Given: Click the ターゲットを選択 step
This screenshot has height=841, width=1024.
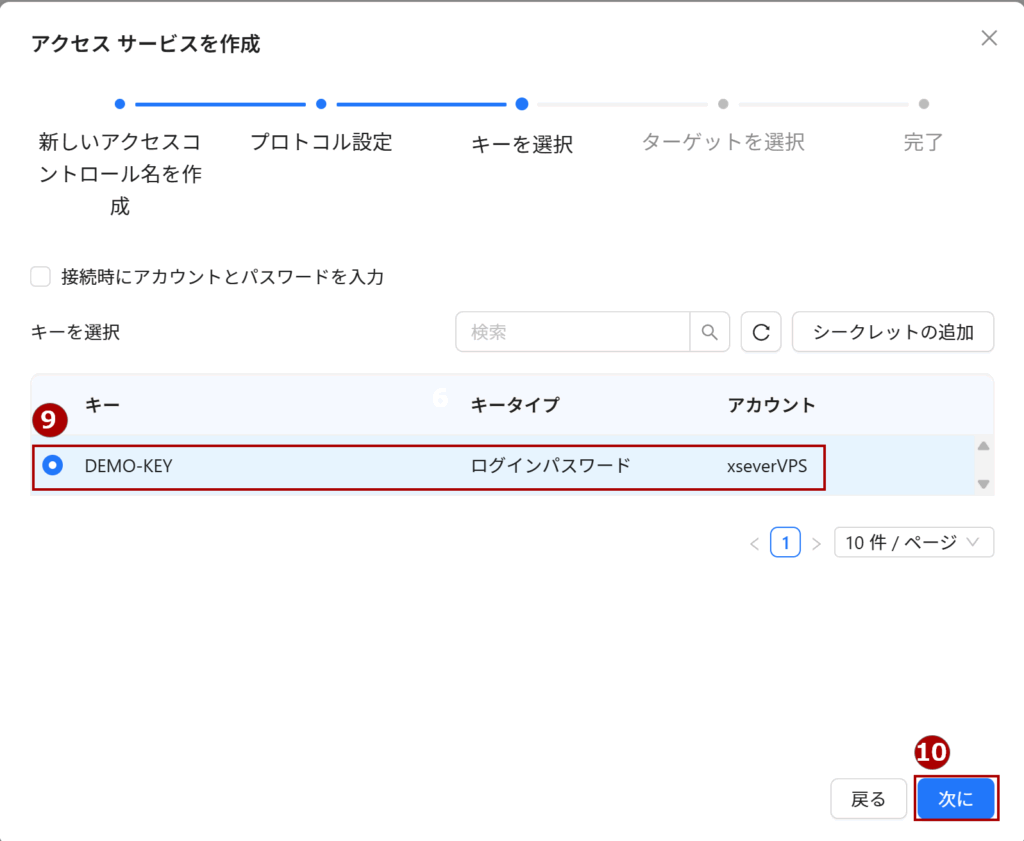Looking at the screenshot, I should [x=722, y=142].
